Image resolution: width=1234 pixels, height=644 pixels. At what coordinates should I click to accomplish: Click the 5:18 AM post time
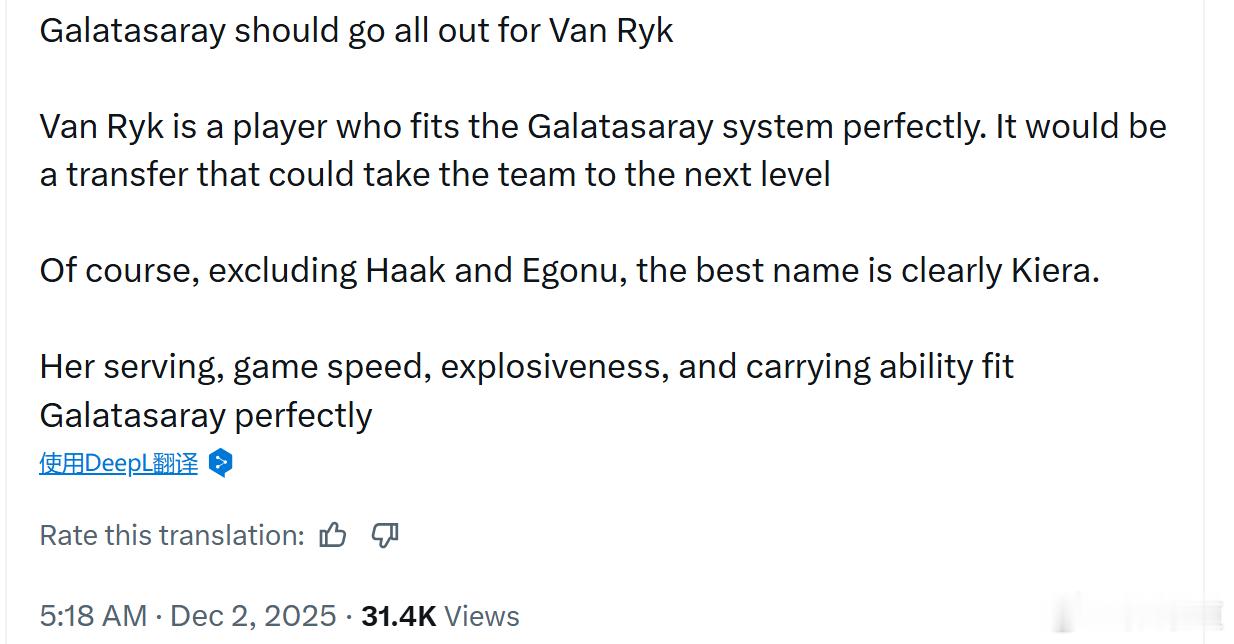(x=93, y=616)
